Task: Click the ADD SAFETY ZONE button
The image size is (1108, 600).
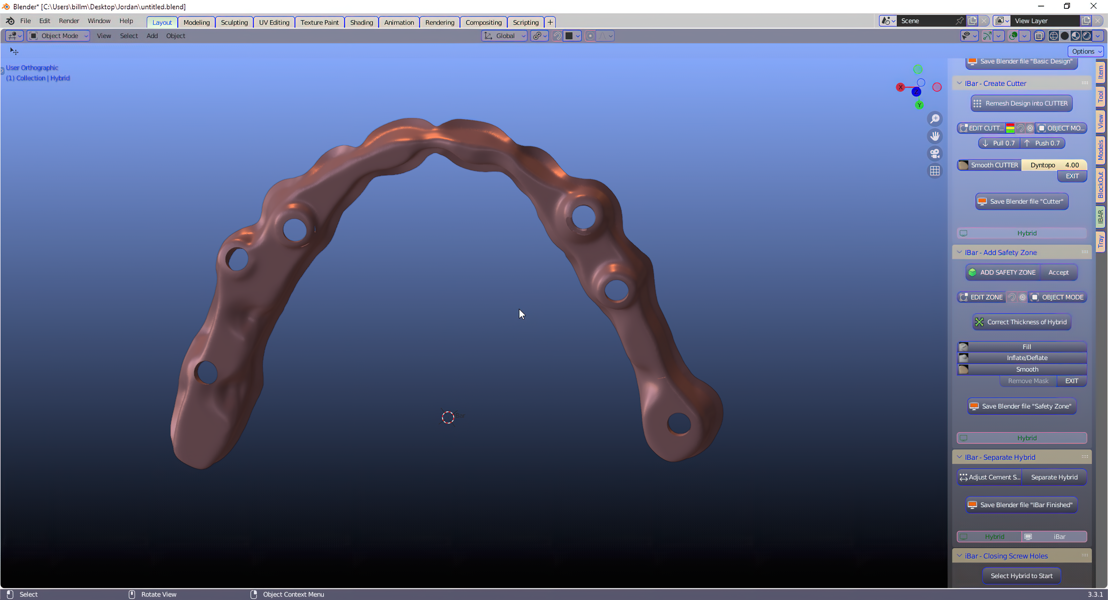Action: 1002,272
